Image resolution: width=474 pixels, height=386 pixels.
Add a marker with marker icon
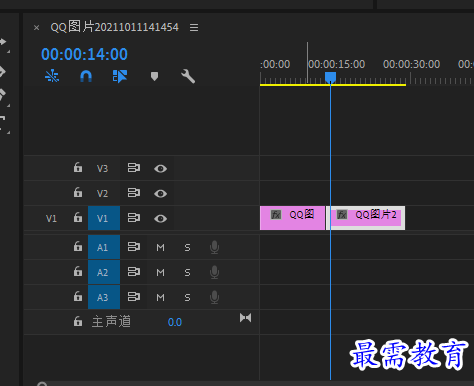click(x=154, y=76)
